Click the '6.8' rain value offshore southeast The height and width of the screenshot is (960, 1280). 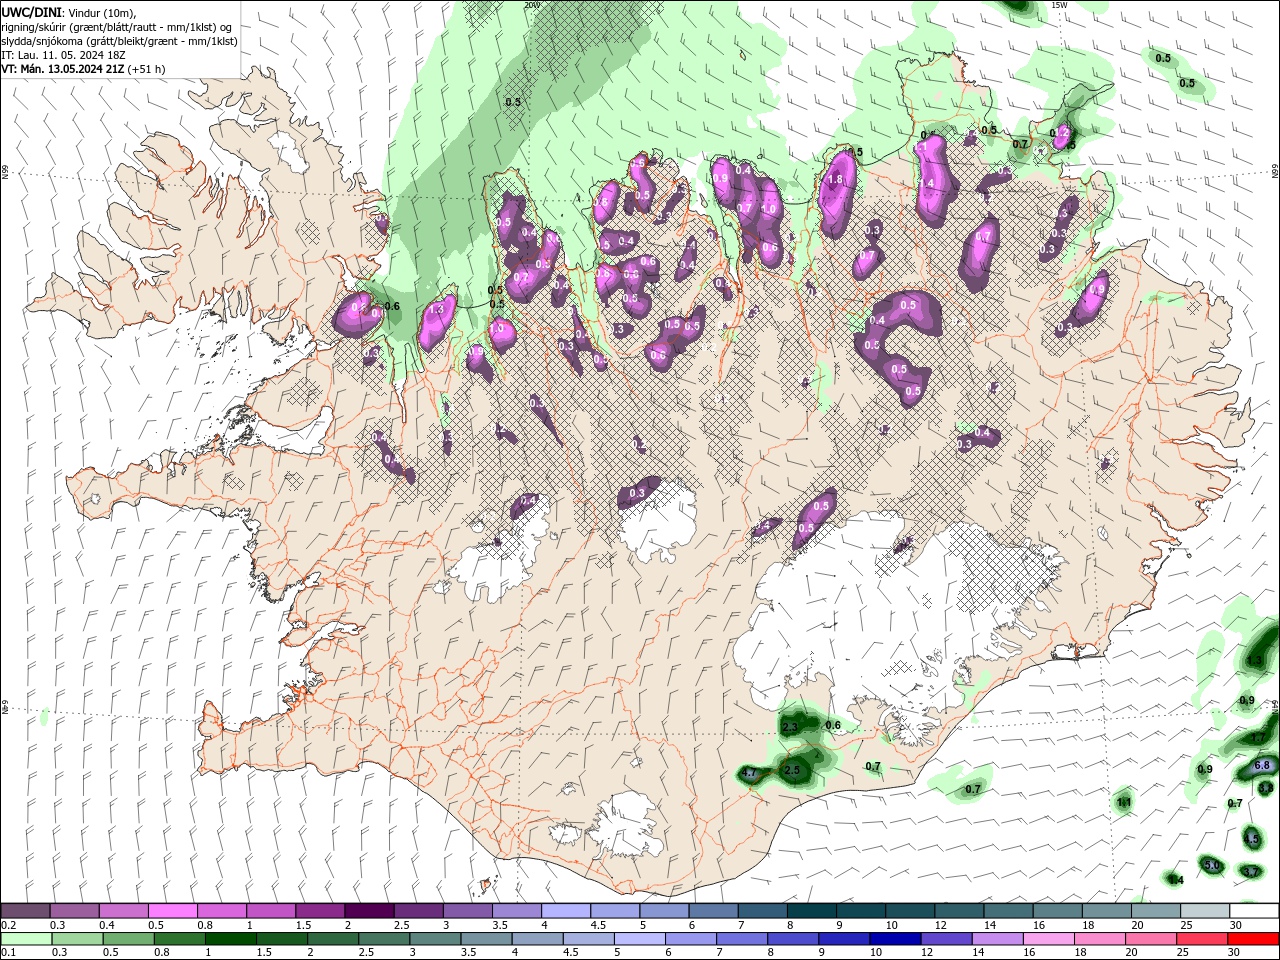(1262, 765)
